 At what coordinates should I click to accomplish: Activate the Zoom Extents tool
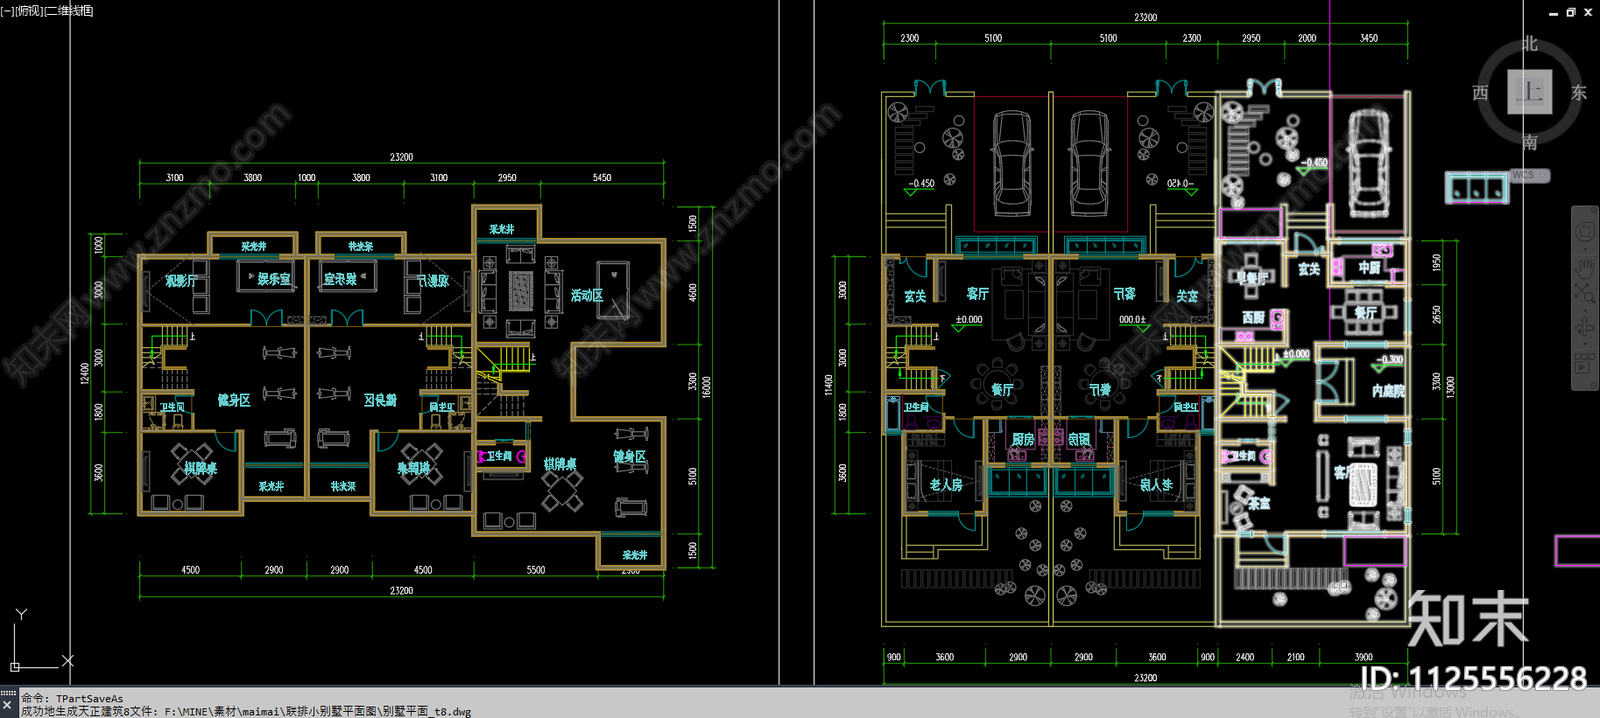click(1584, 295)
